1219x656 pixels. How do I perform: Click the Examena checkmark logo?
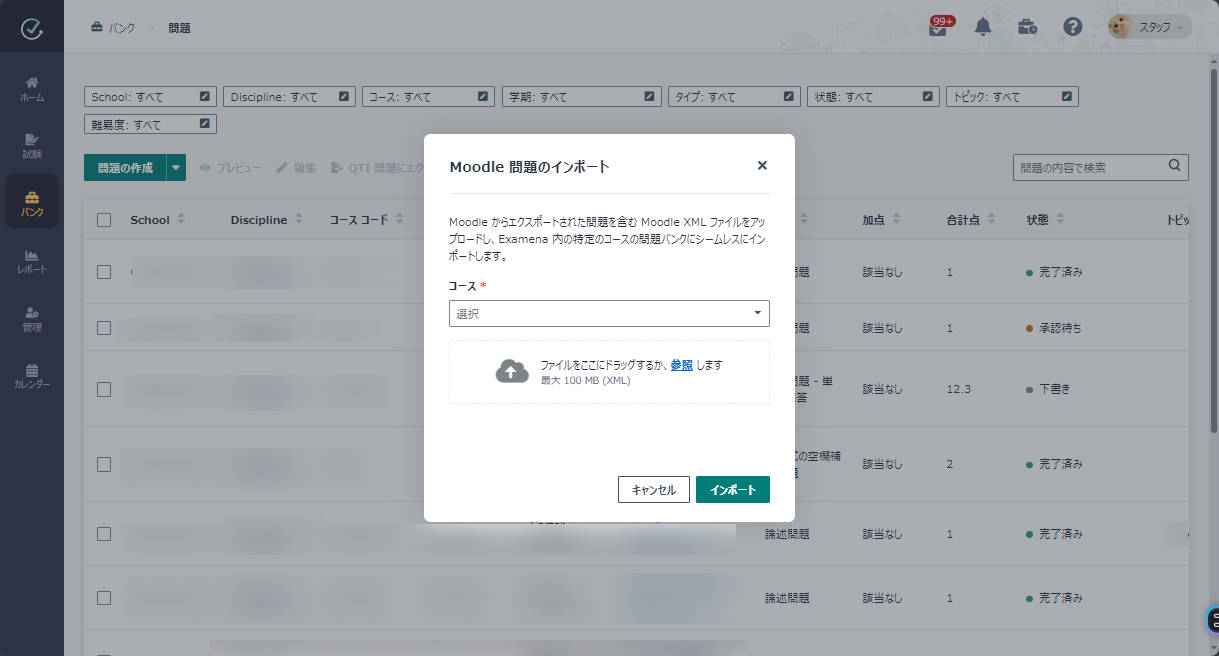[32, 28]
